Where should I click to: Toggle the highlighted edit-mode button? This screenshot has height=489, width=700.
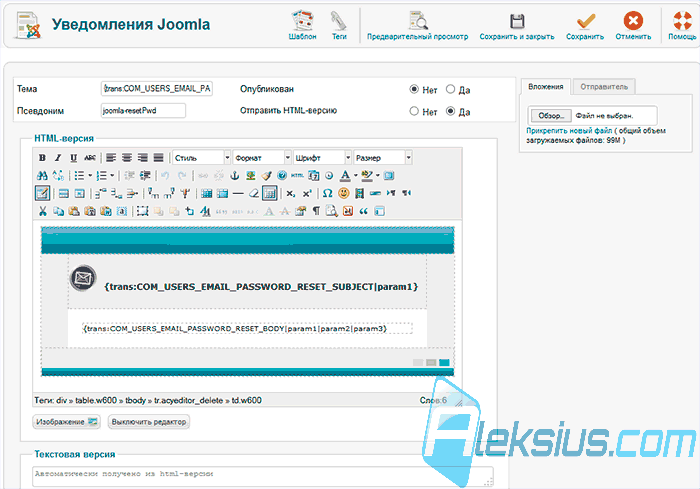pos(42,193)
